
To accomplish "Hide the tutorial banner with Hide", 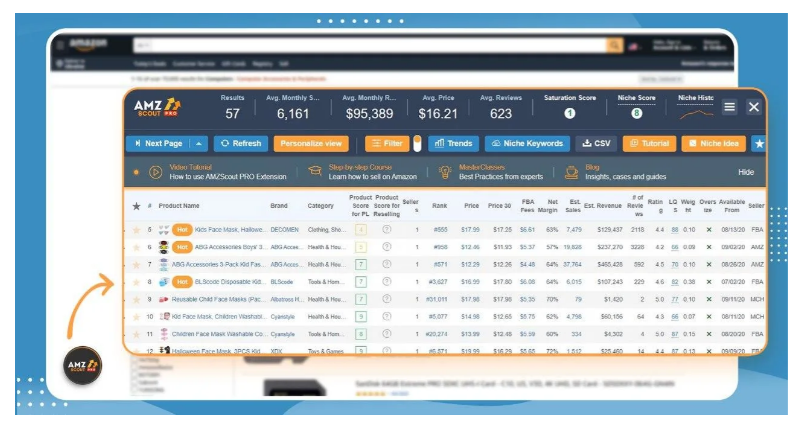I will (746, 172).
